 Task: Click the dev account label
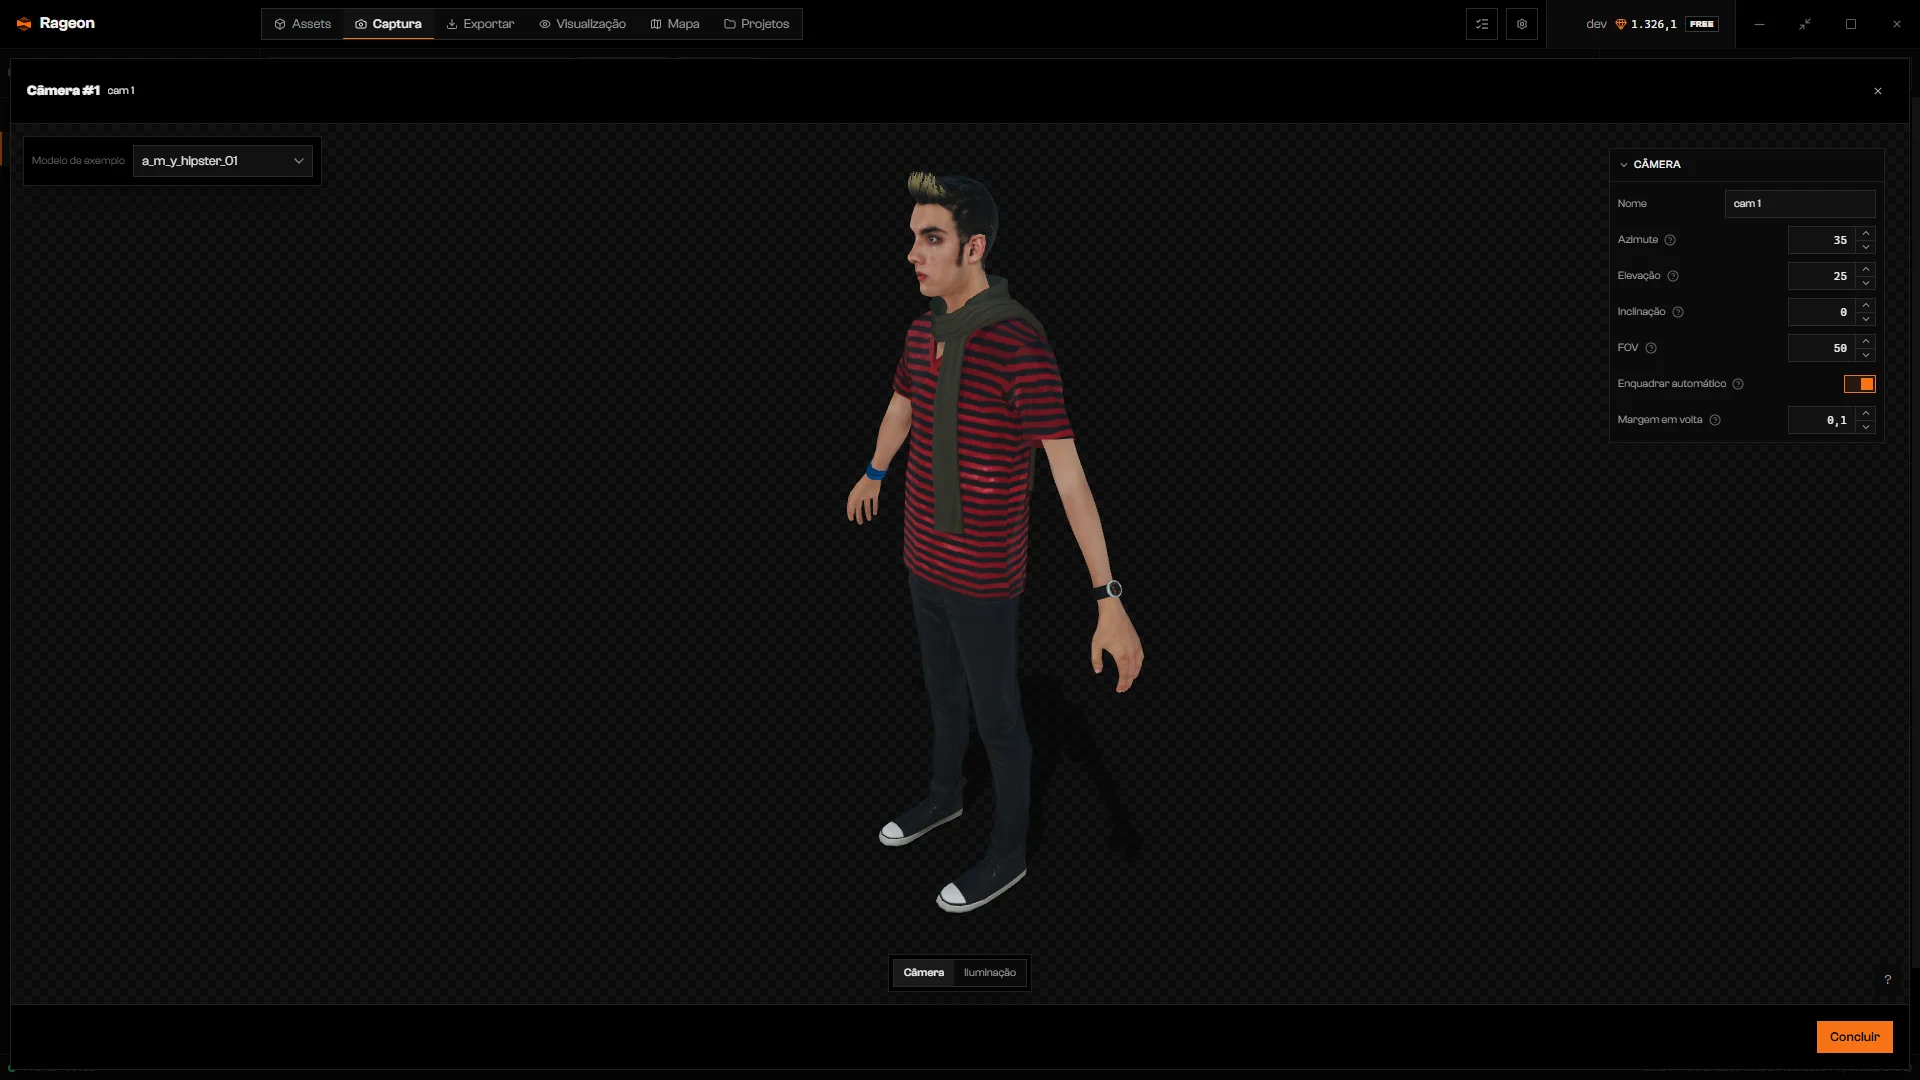(x=1596, y=24)
